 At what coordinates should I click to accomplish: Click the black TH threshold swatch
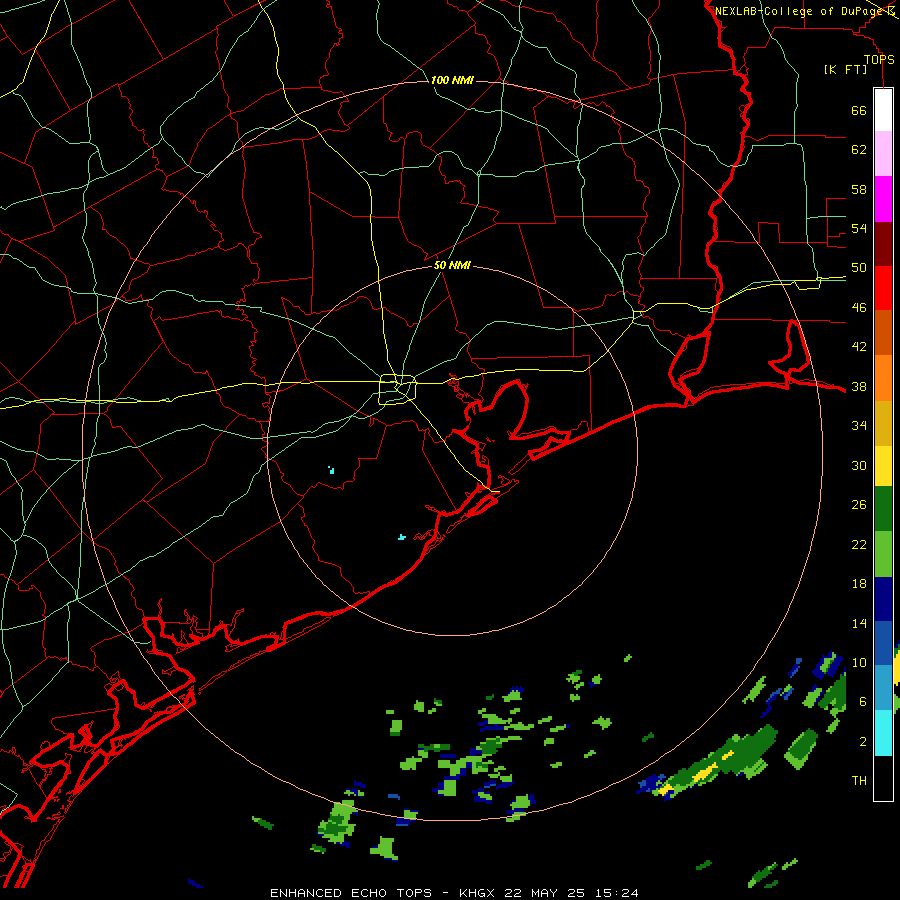[x=883, y=778]
